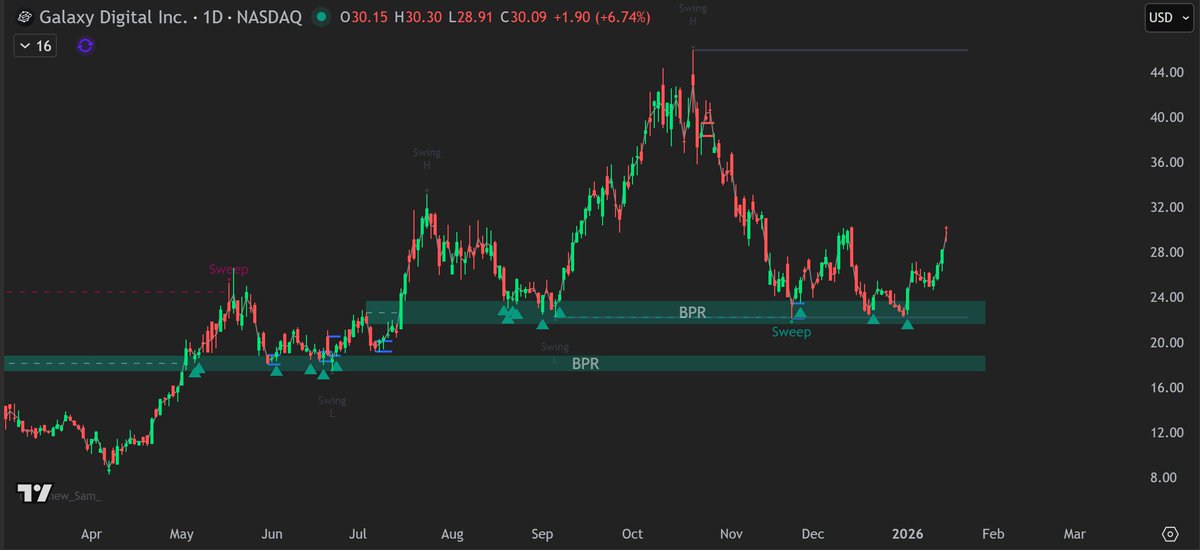Click the pink Sweep label near May
1200x550 pixels.
click(x=228, y=269)
